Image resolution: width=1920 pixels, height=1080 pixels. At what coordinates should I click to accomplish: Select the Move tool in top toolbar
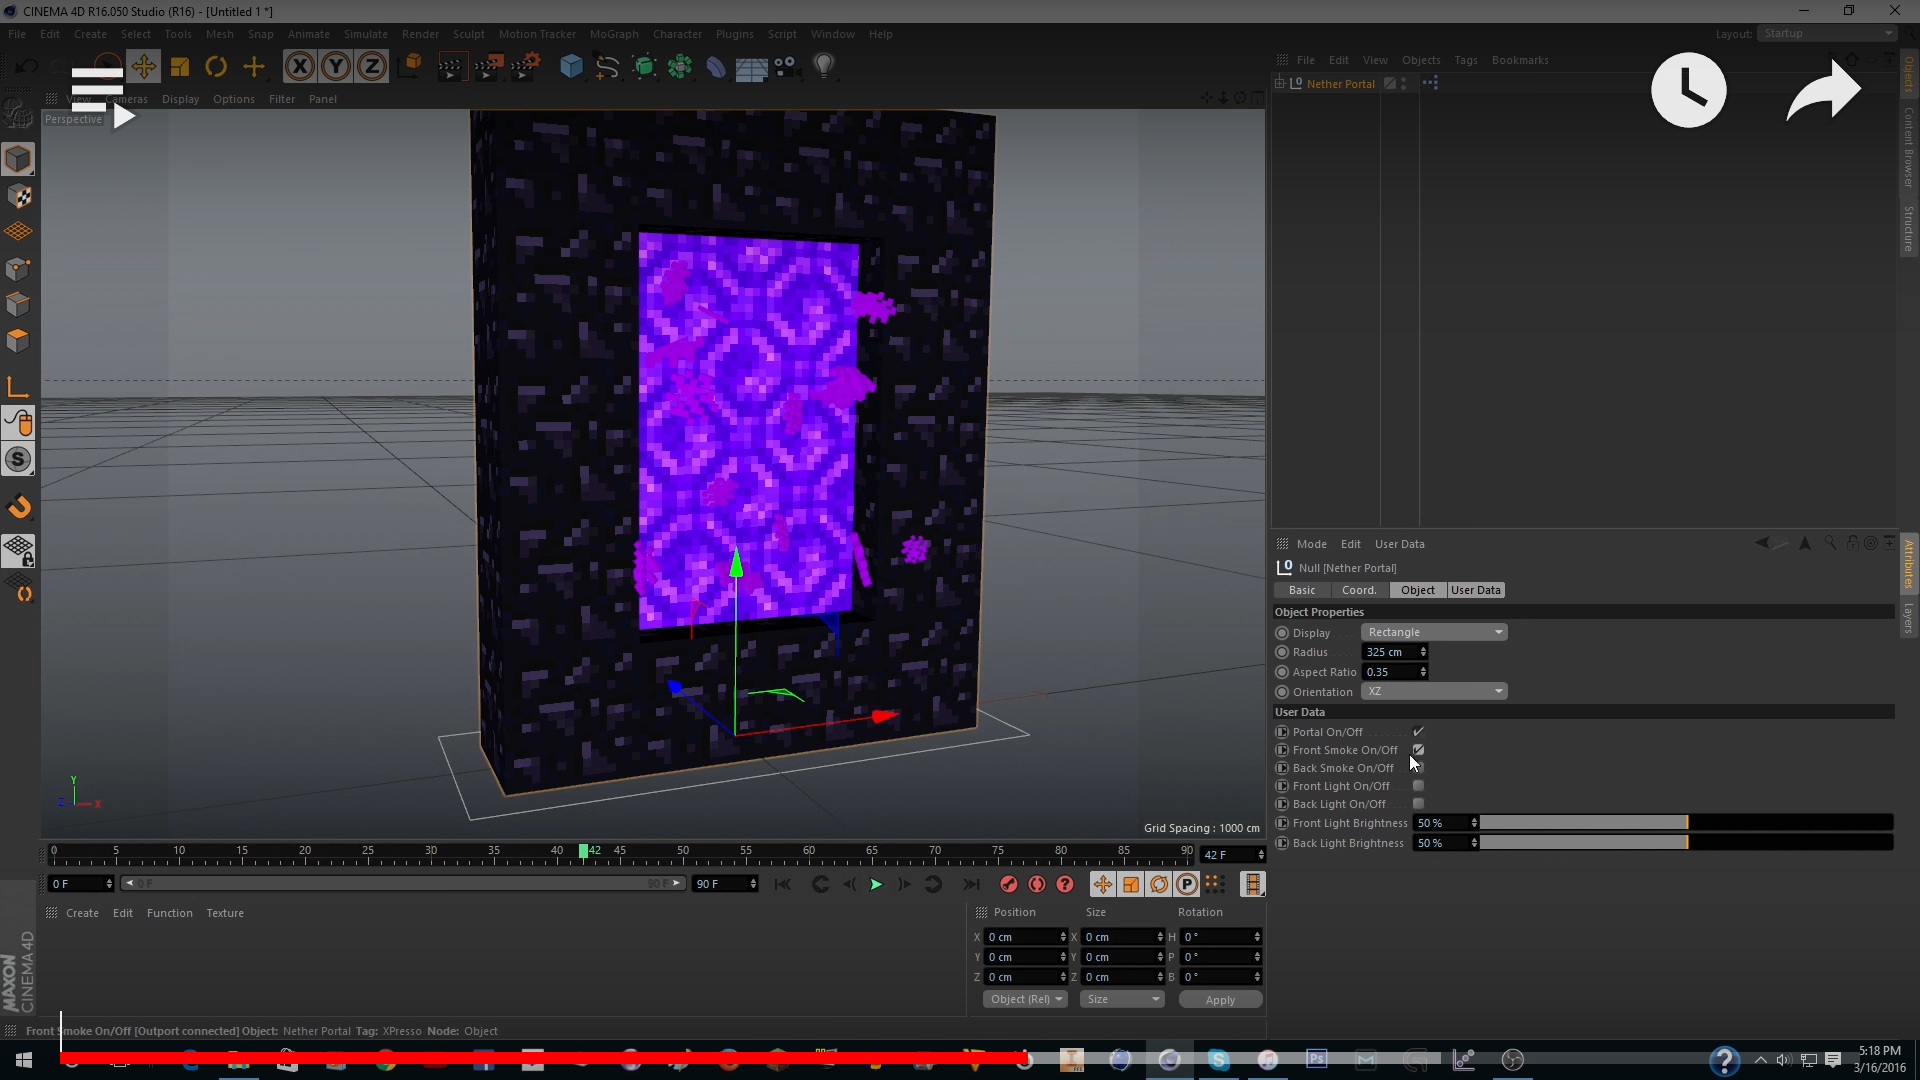point(143,67)
